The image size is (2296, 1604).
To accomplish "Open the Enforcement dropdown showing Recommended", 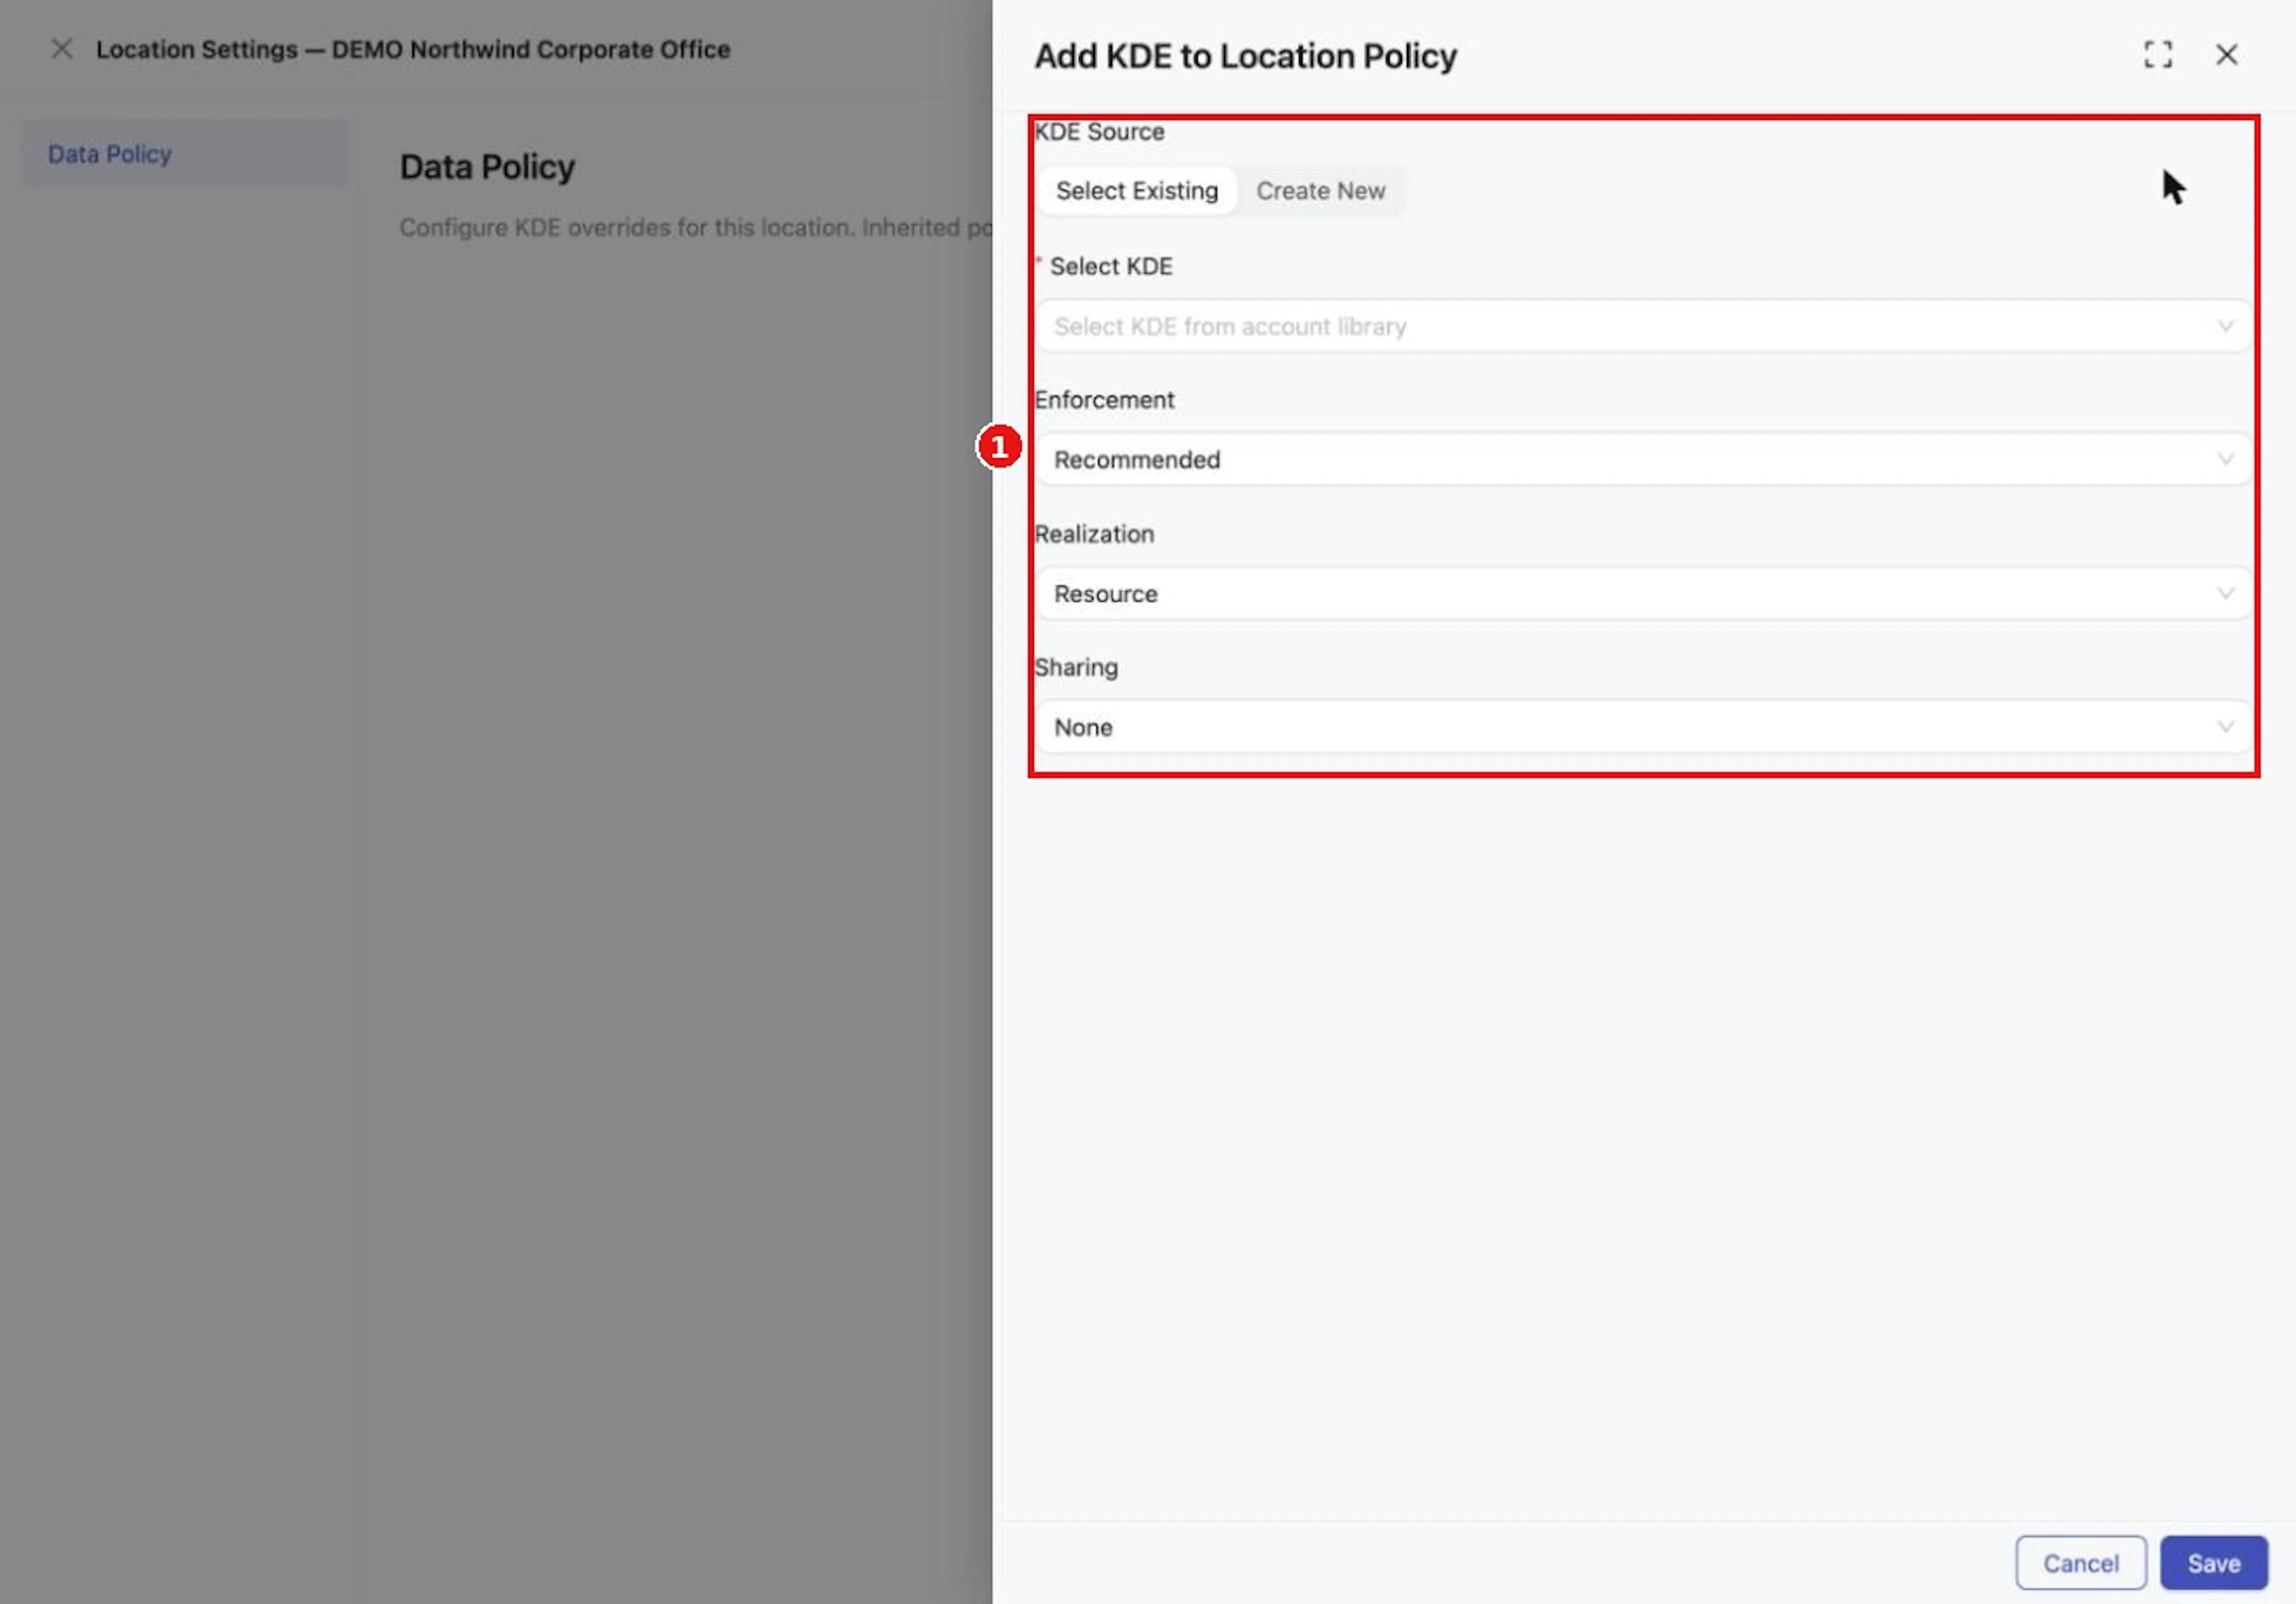I will [x=1643, y=460].
